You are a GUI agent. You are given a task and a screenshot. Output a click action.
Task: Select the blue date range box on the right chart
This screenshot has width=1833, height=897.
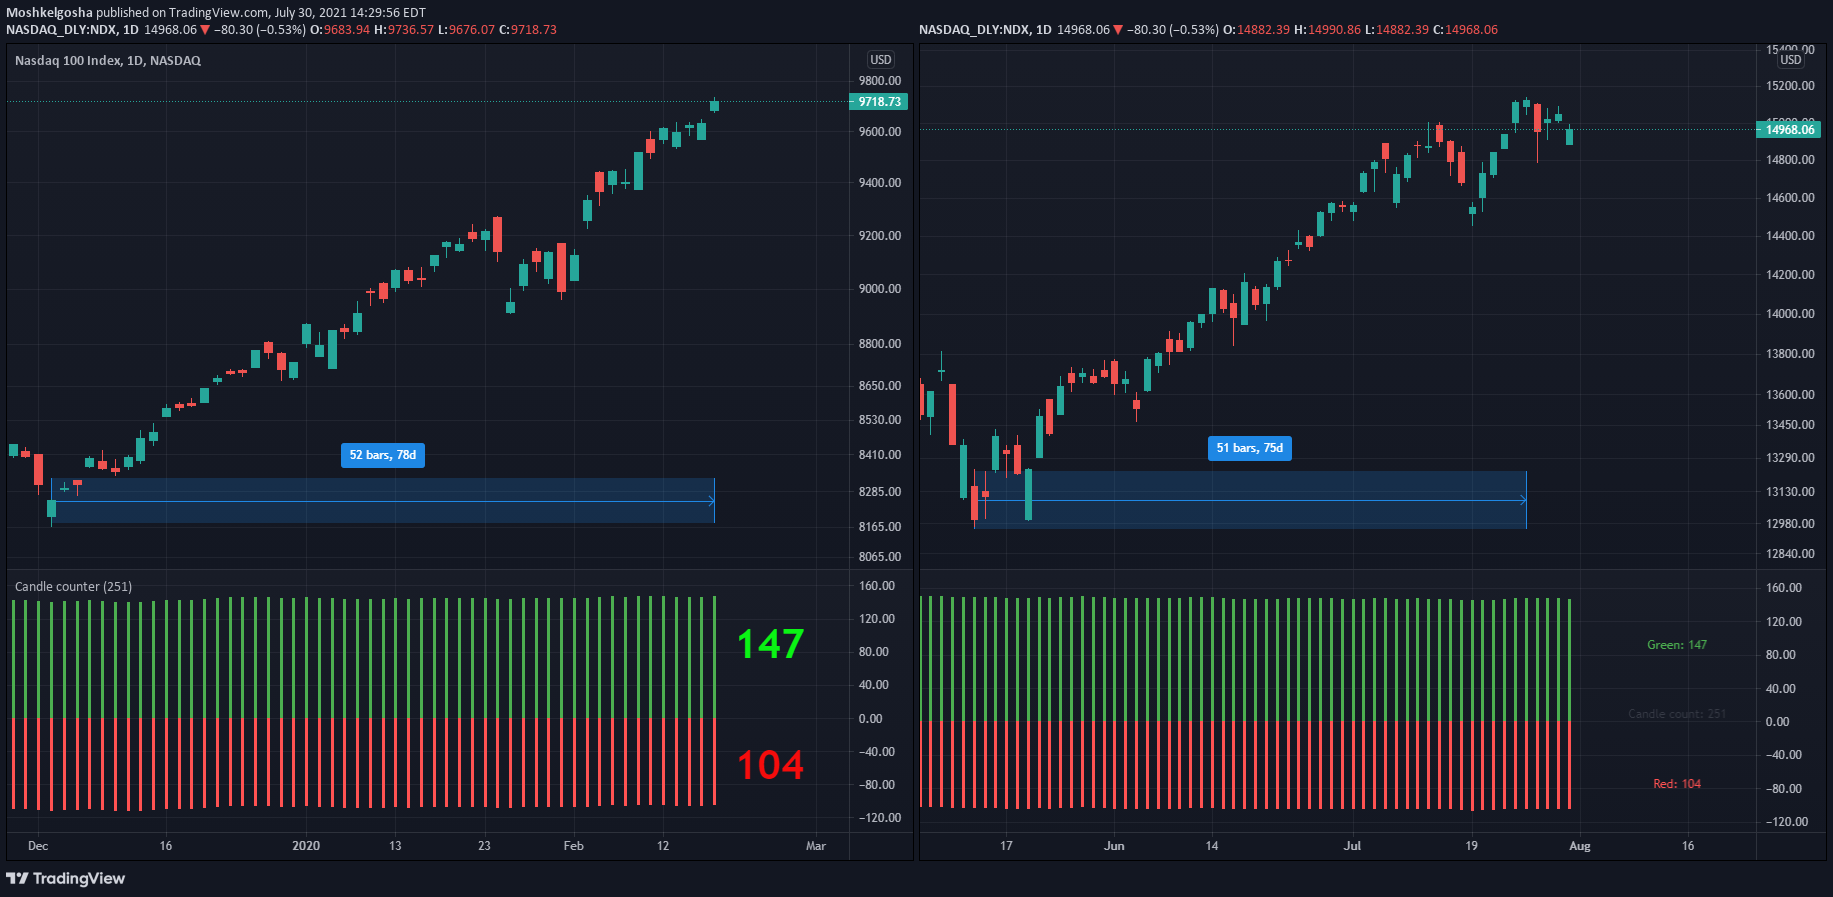pos(1250,500)
